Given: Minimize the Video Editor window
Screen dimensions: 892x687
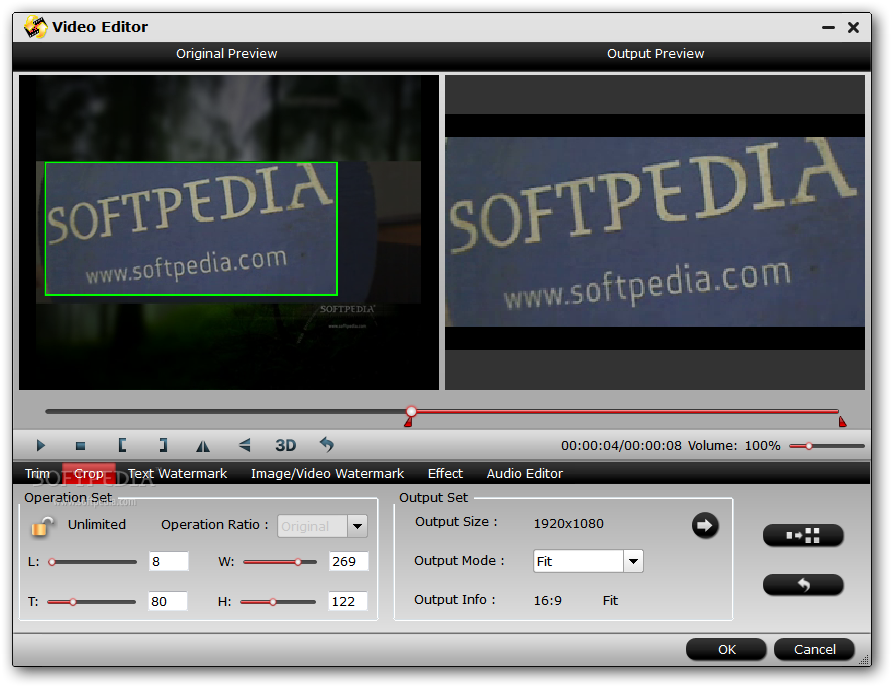Looking at the screenshot, I should coord(828,27).
